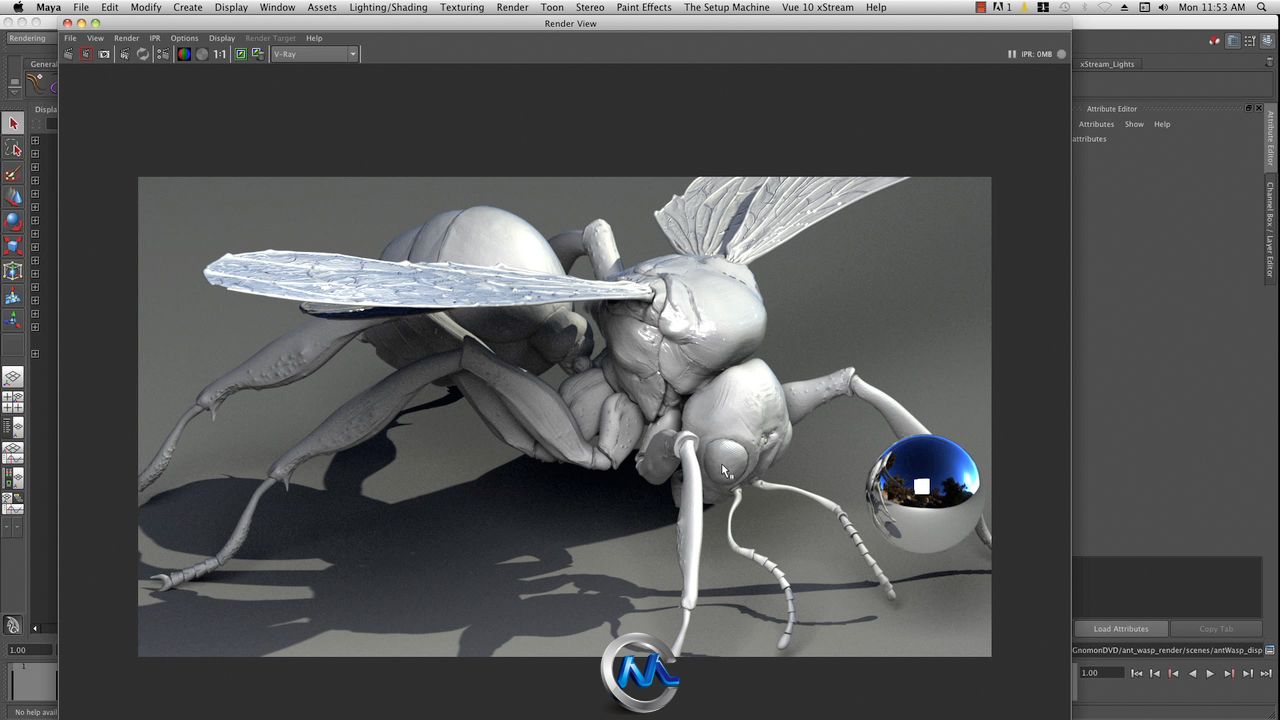Select the Rotate tool blue sphere icon

click(x=13, y=221)
